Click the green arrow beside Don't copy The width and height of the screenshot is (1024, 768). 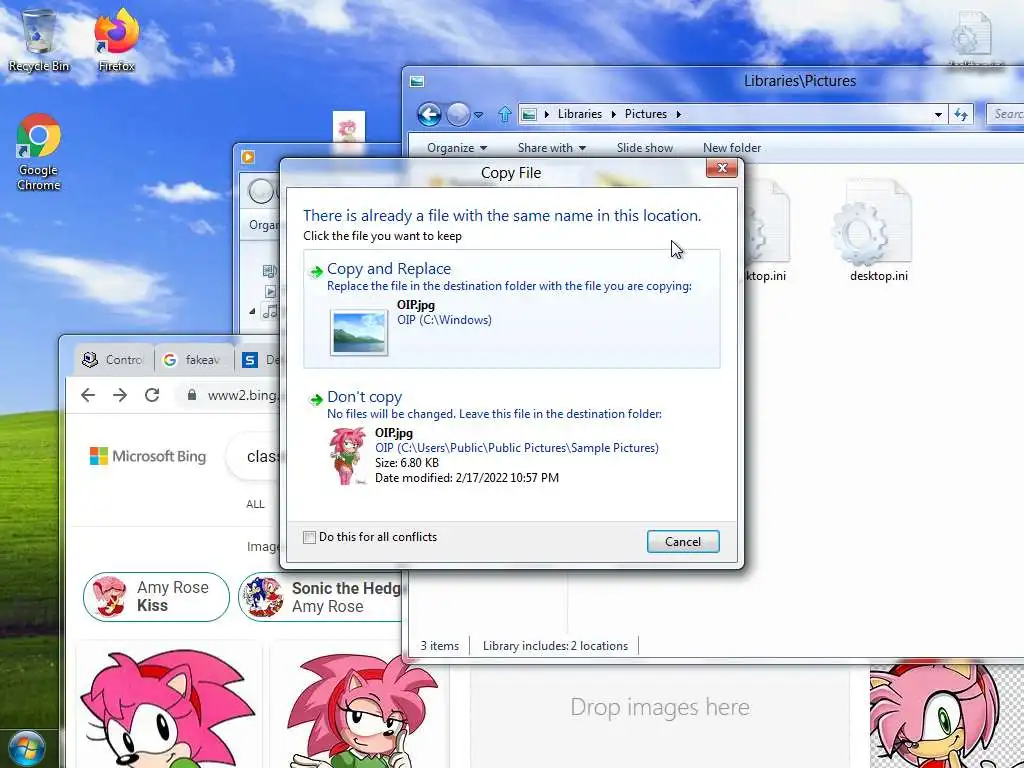click(316, 400)
